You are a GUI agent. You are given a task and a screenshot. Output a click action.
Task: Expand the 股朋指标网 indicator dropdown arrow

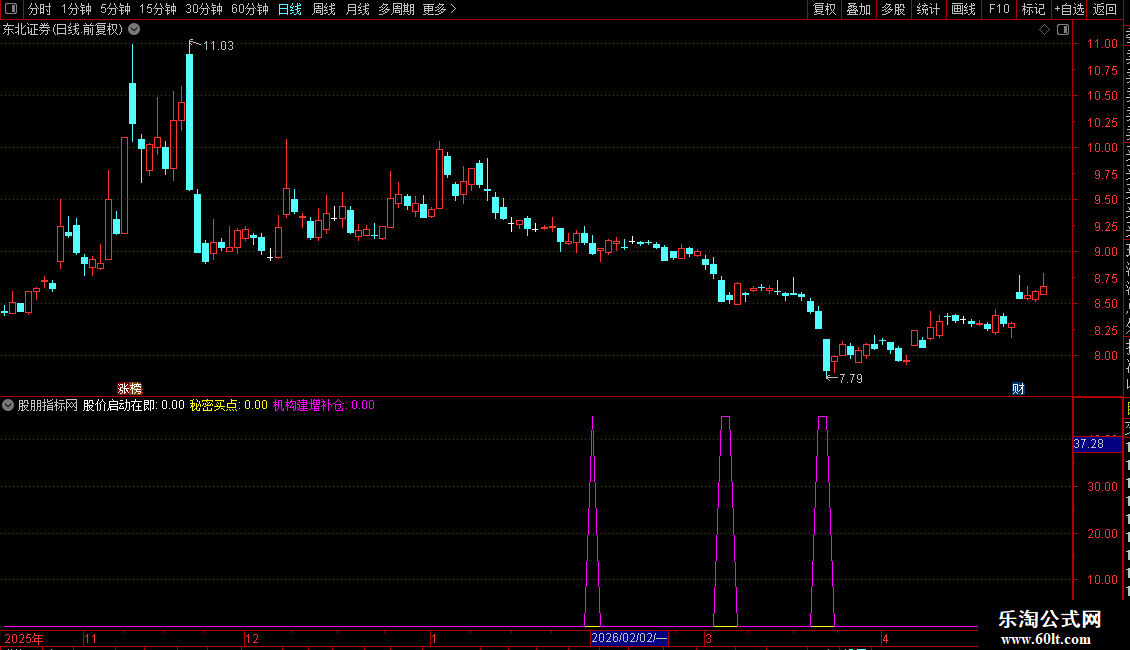point(8,405)
